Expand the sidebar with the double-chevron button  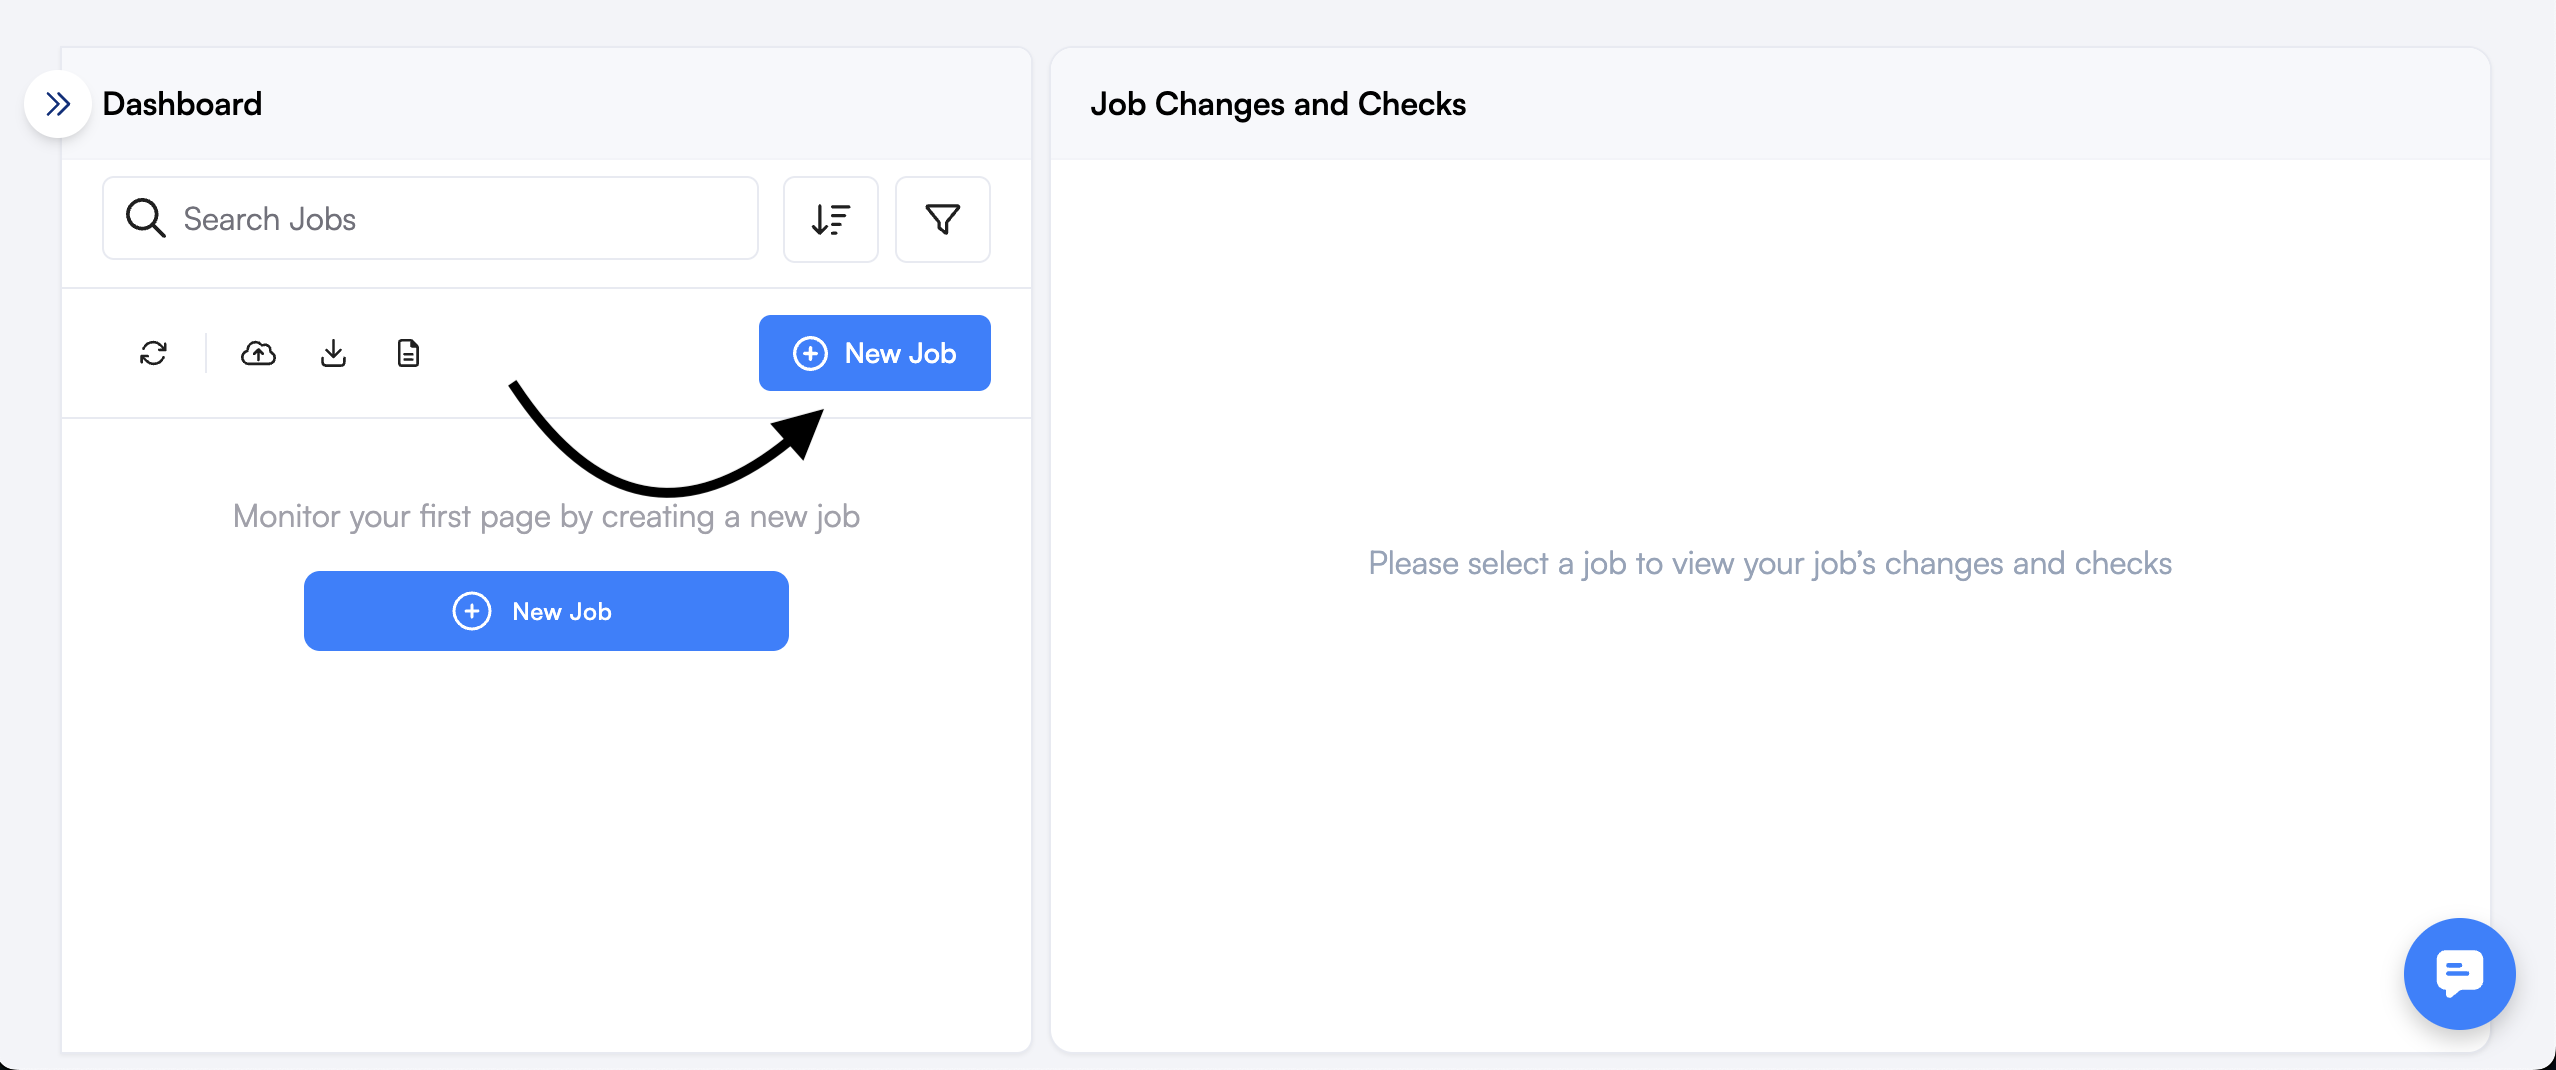(58, 104)
